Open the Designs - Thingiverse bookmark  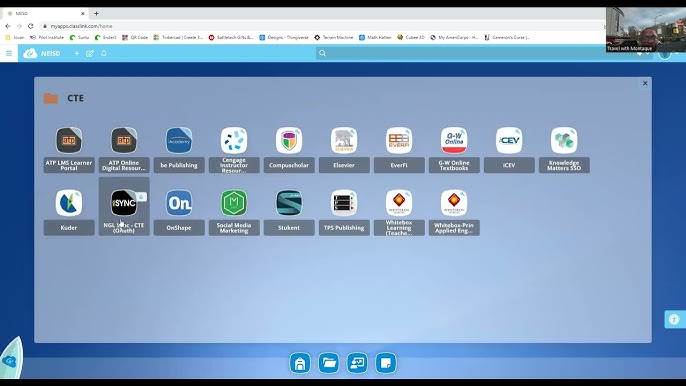click(x=284, y=38)
